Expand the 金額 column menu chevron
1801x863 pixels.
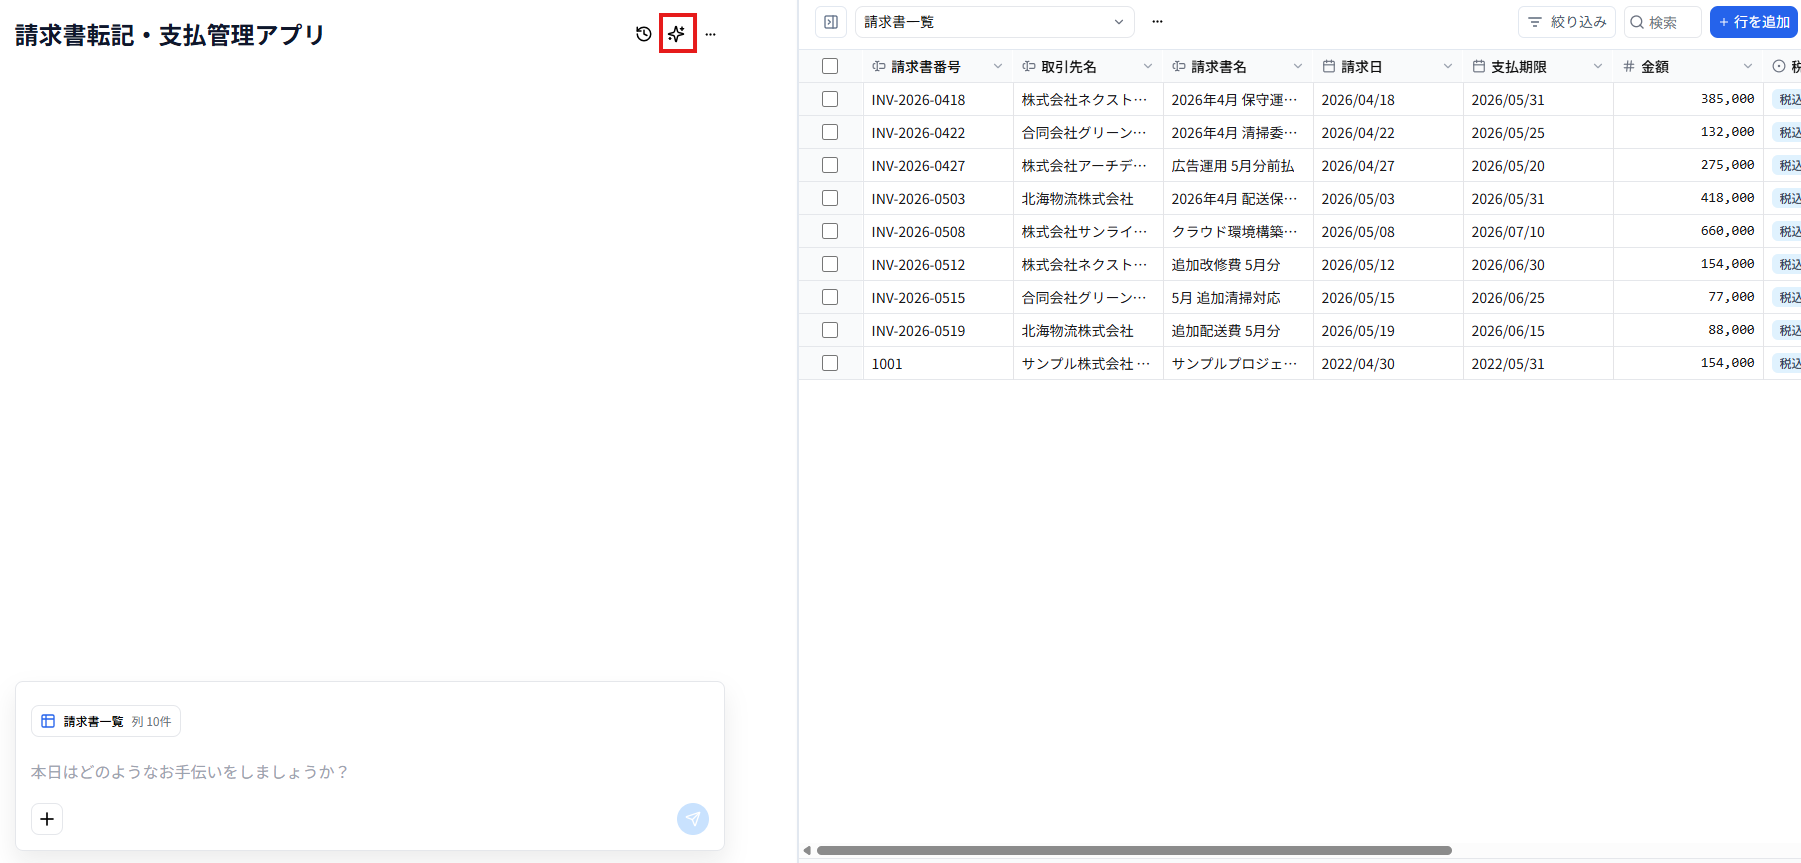(x=1748, y=66)
